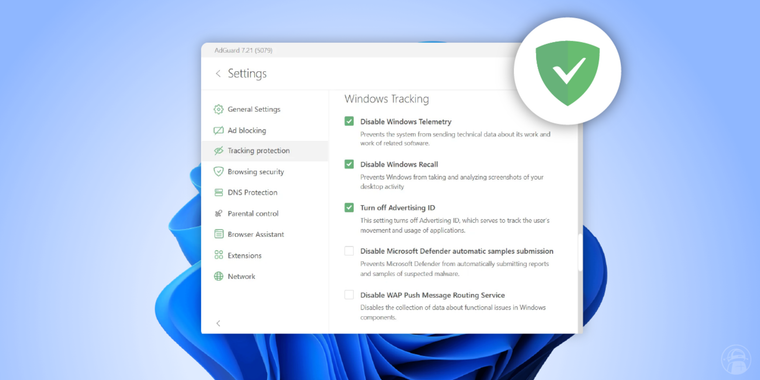Click the AdGuard 7.21 title bar text
Viewport: 760px width, 380px height.
pyautogui.click(x=243, y=50)
